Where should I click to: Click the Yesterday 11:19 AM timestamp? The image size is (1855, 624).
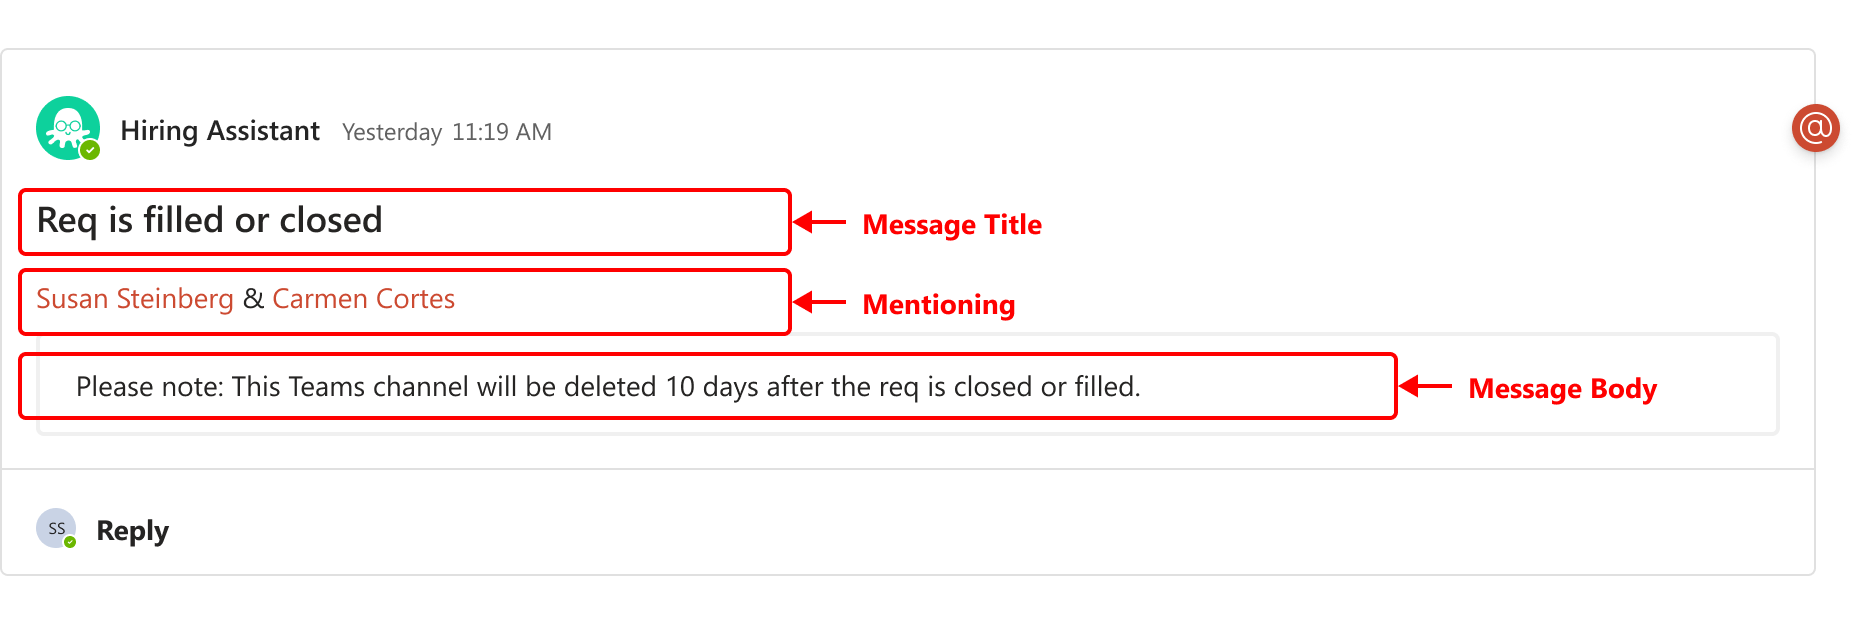447,132
